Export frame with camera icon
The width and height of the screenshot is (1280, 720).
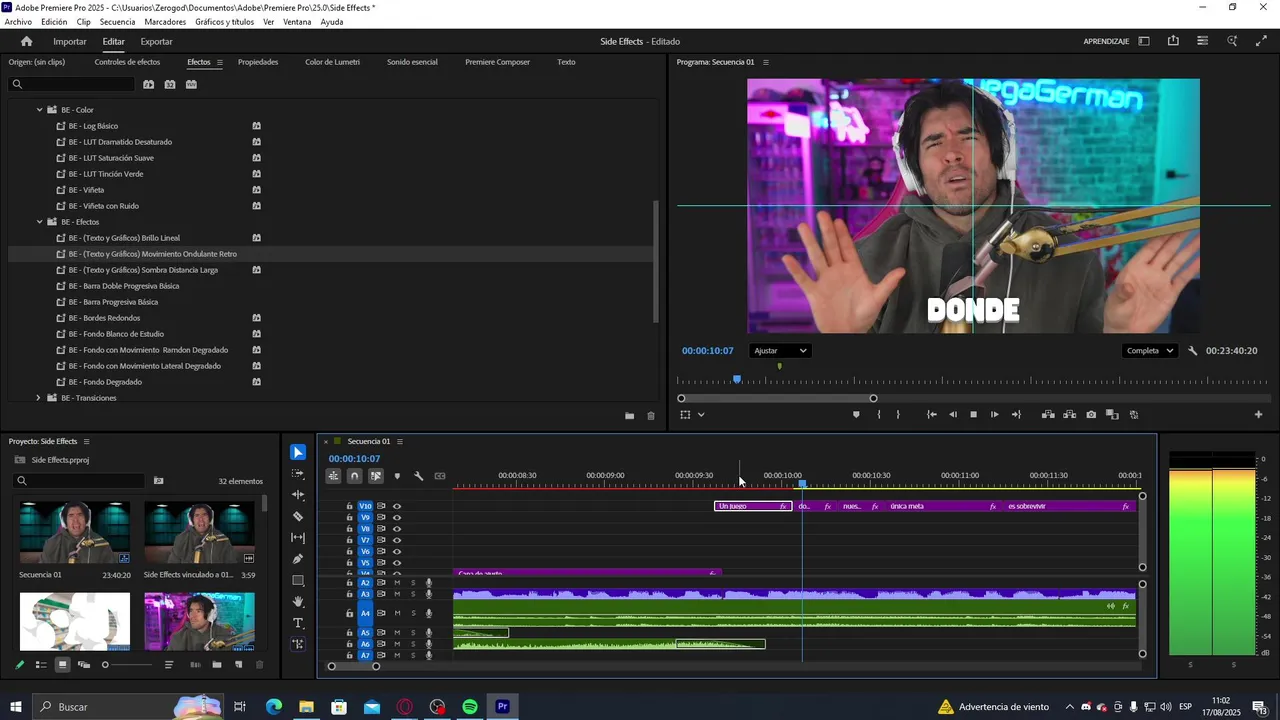(x=1091, y=414)
